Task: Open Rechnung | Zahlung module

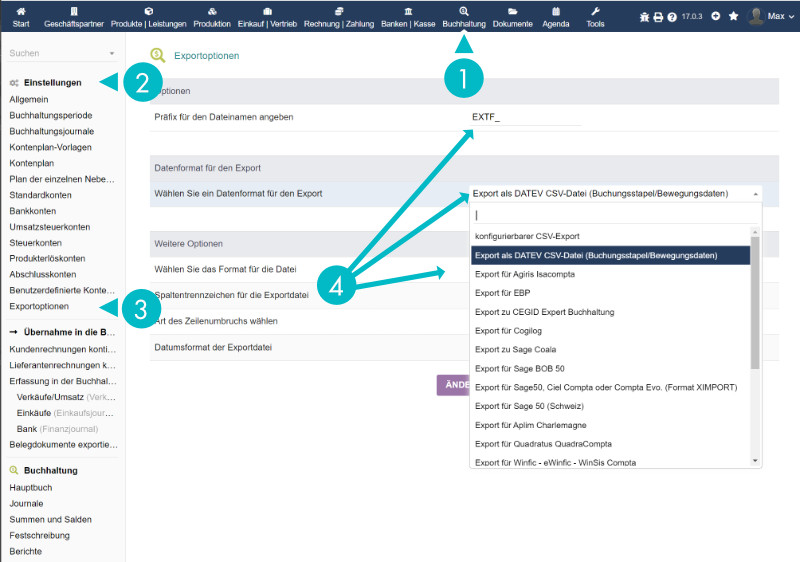Action: (x=339, y=17)
